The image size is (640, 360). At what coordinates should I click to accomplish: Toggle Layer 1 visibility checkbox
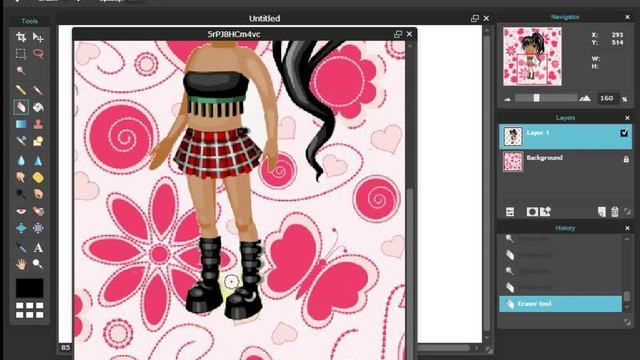pyautogui.click(x=624, y=133)
